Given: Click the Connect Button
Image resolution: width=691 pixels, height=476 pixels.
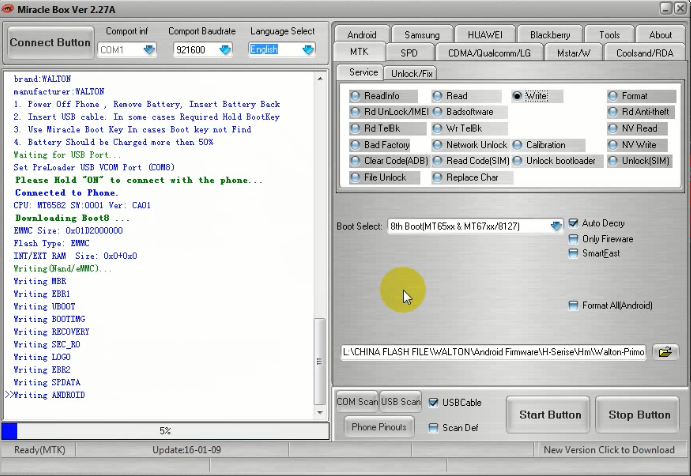Looking at the screenshot, I should click(x=50, y=43).
